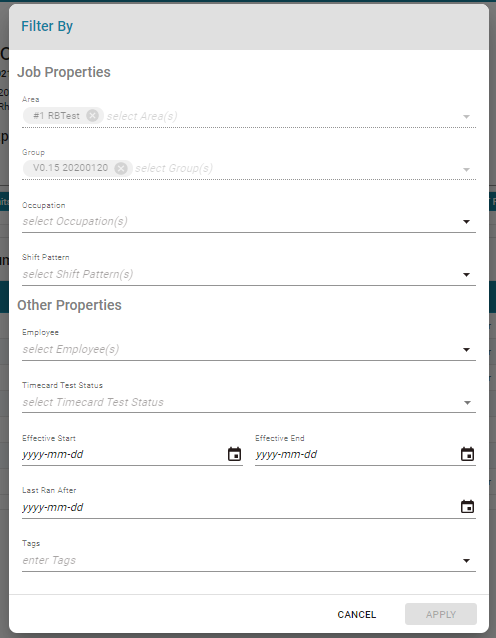Click the select Occupation(s) field
The height and width of the screenshot is (638, 496).
click(240, 221)
